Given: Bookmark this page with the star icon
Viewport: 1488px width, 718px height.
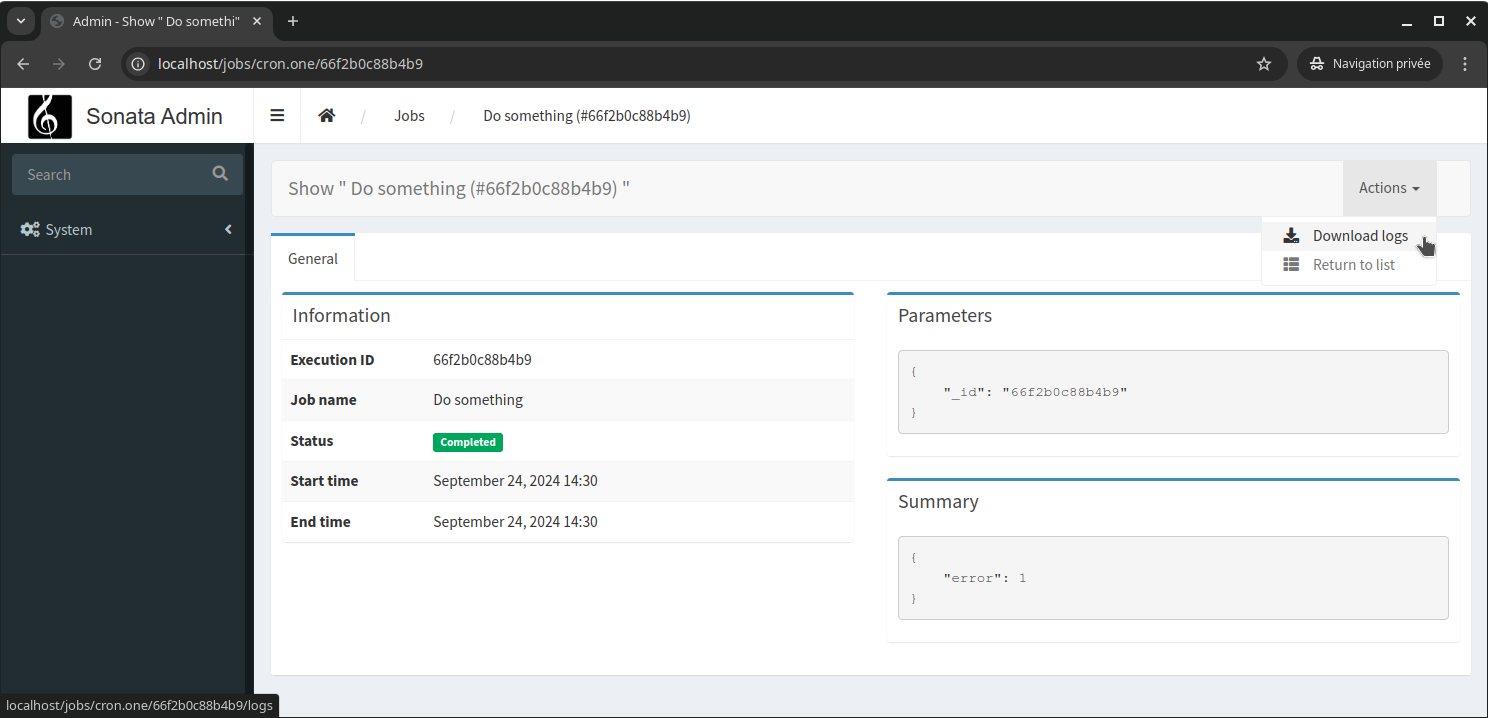Looking at the screenshot, I should (1264, 64).
